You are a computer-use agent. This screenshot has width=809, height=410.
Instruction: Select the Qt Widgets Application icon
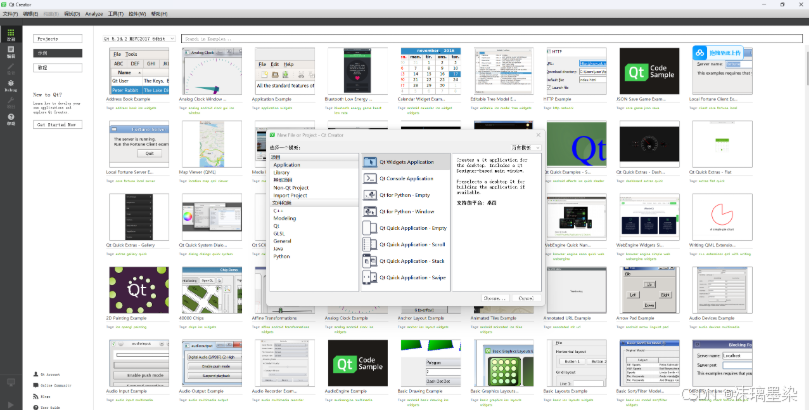(x=370, y=162)
